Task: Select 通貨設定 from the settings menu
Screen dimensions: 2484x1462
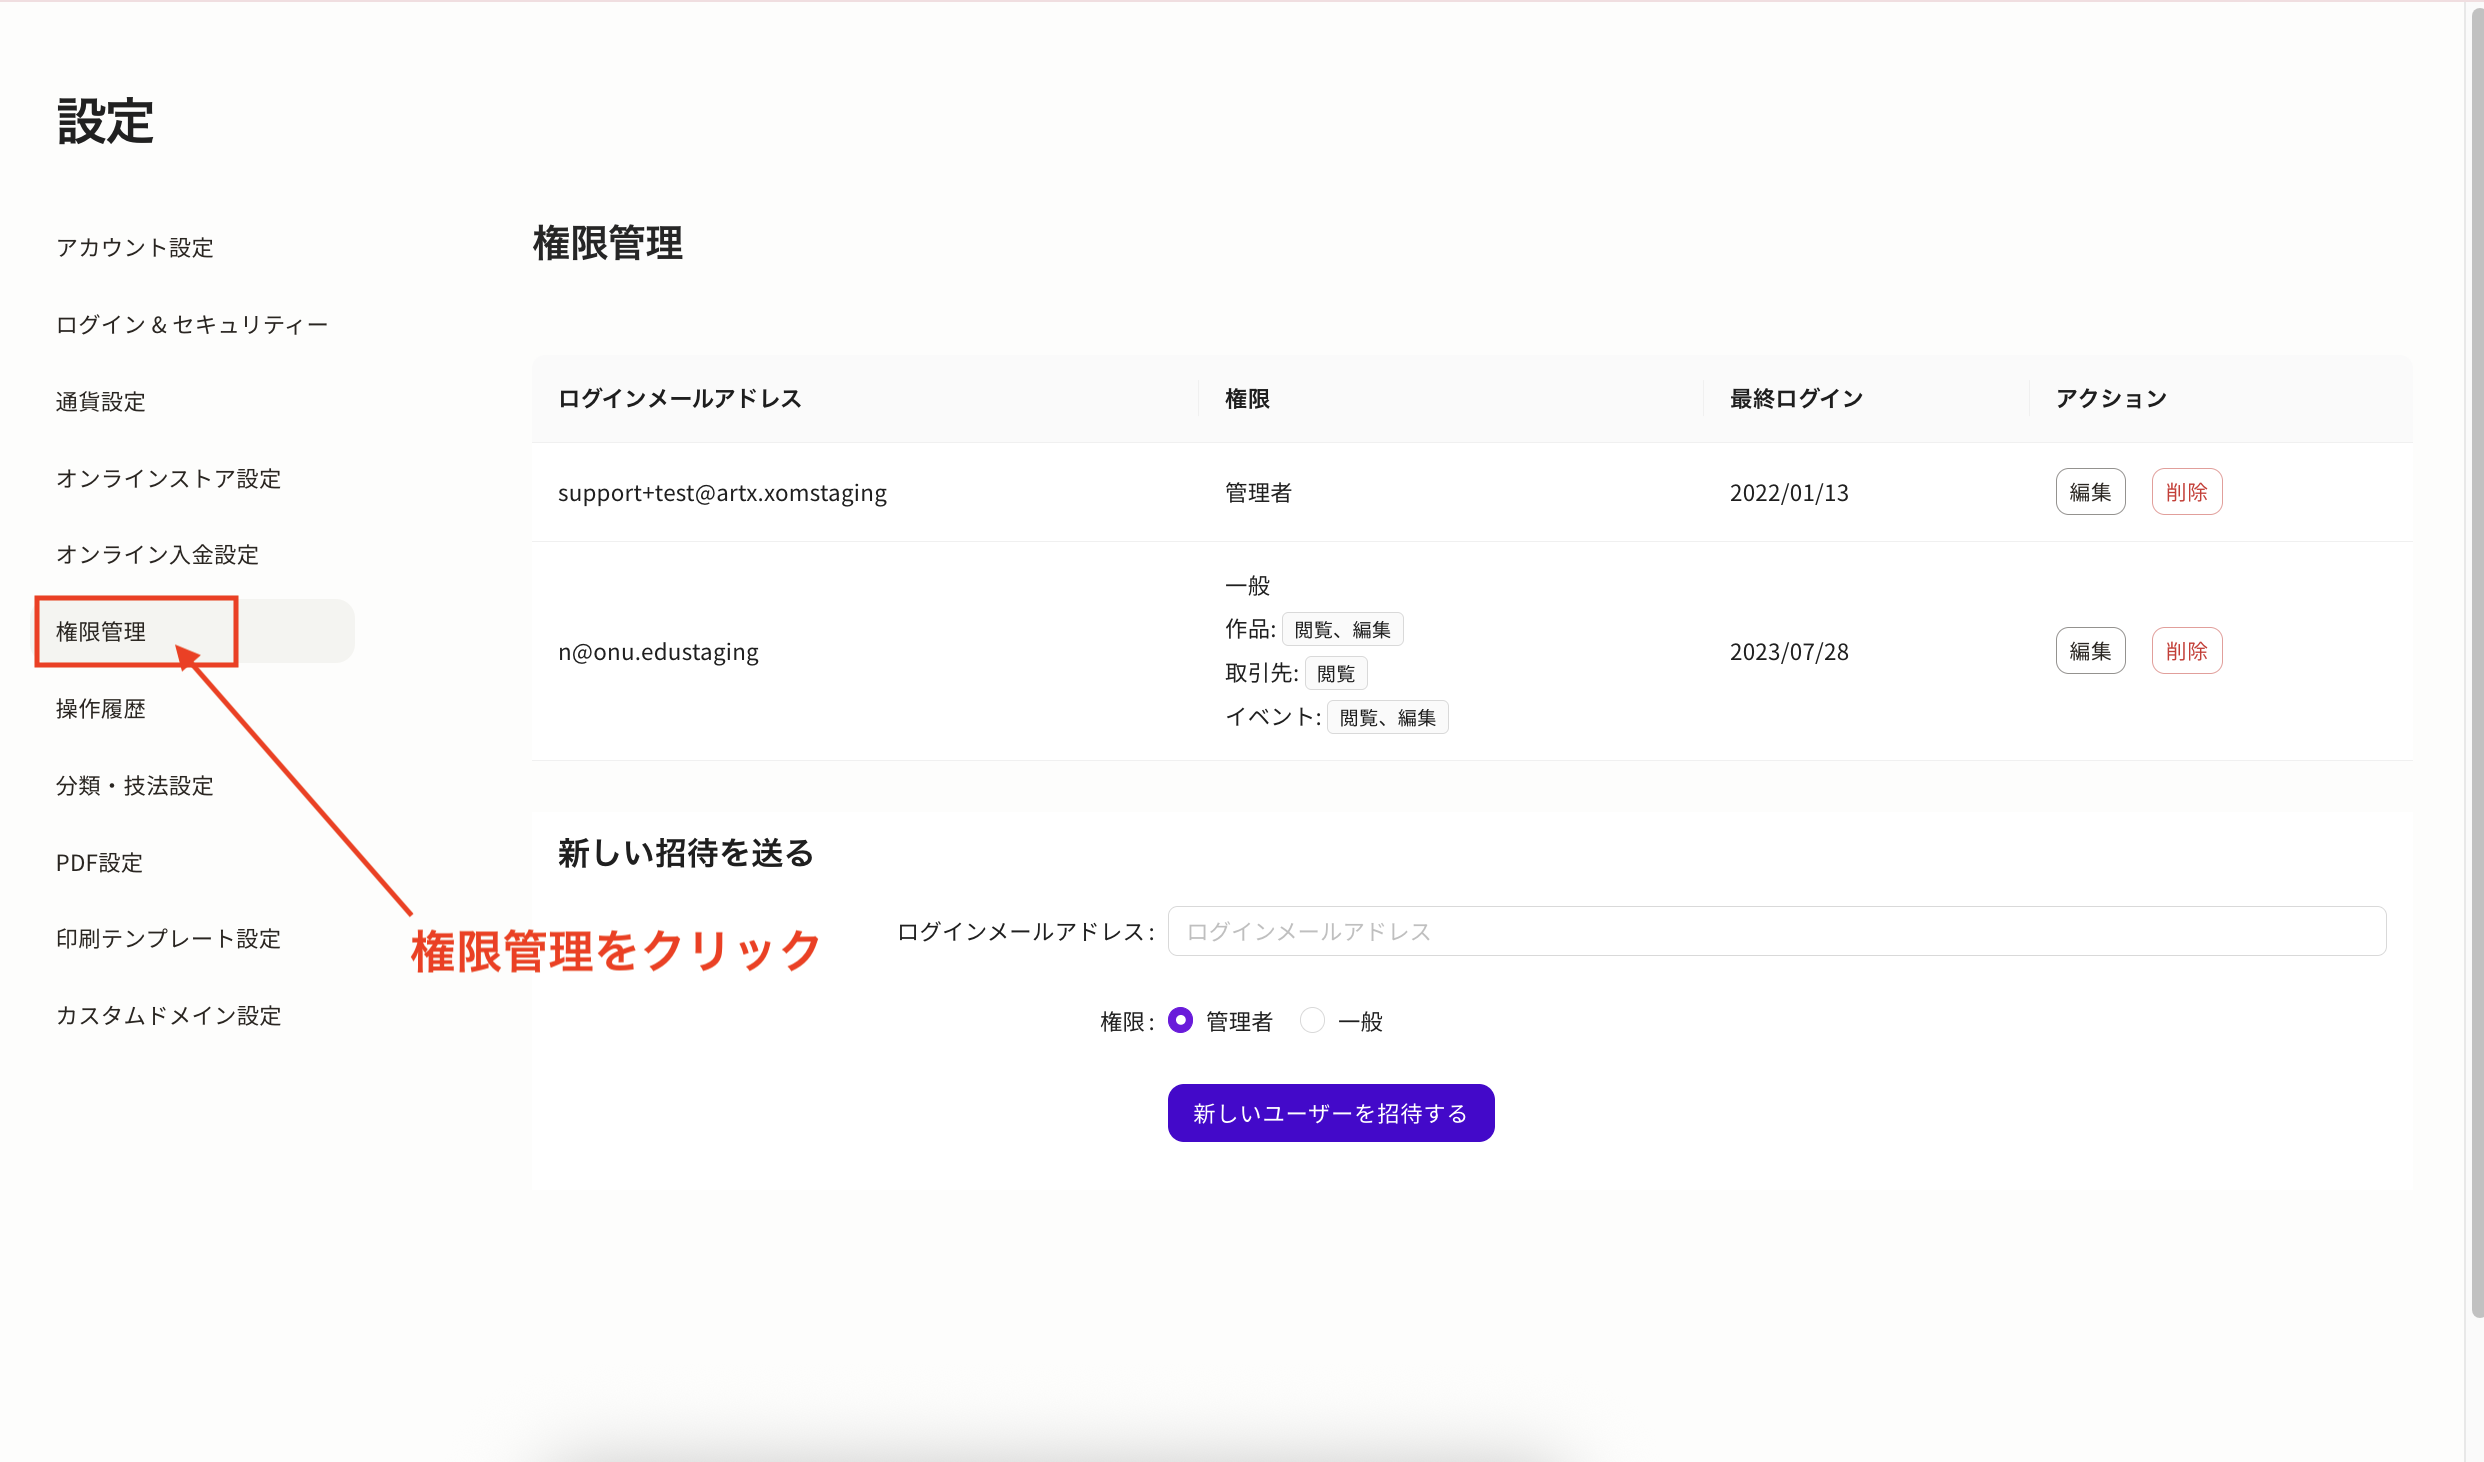Action: tap(99, 401)
